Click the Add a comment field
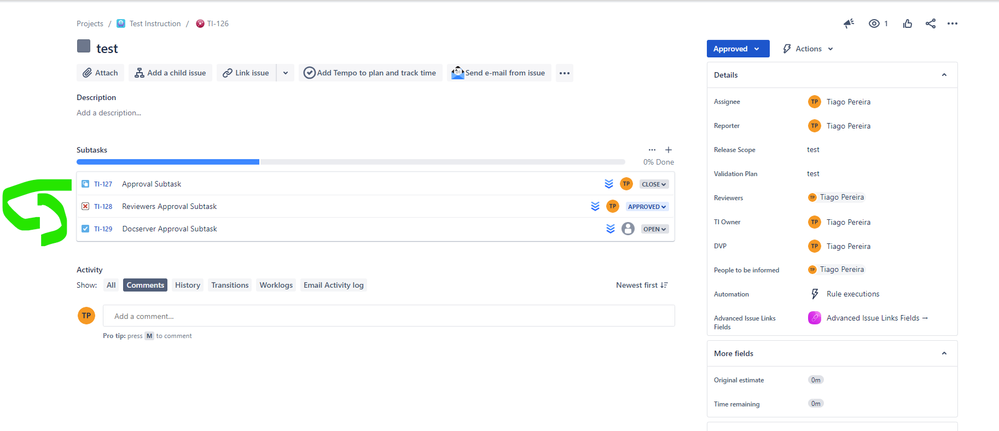The height and width of the screenshot is (431, 999). tap(389, 316)
